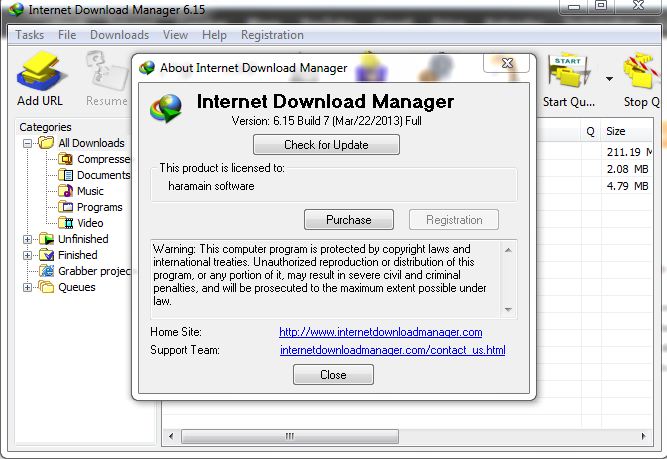Click the Video category icon
667x459 pixels.
click(x=66, y=222)
